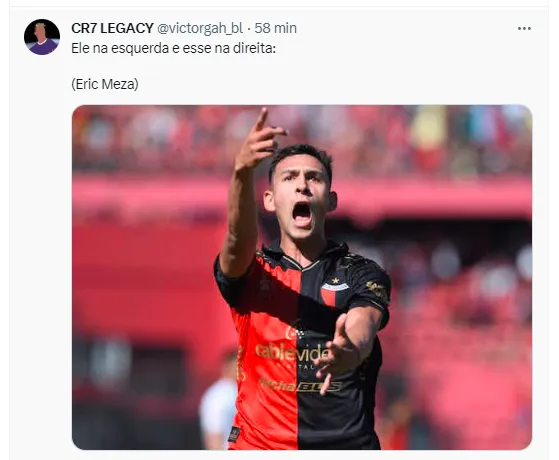Image resolution: width=559 pixels, height=460 pixels.
Task: Click the '(Eric Meza)' text line
Action: pos(105,84)
